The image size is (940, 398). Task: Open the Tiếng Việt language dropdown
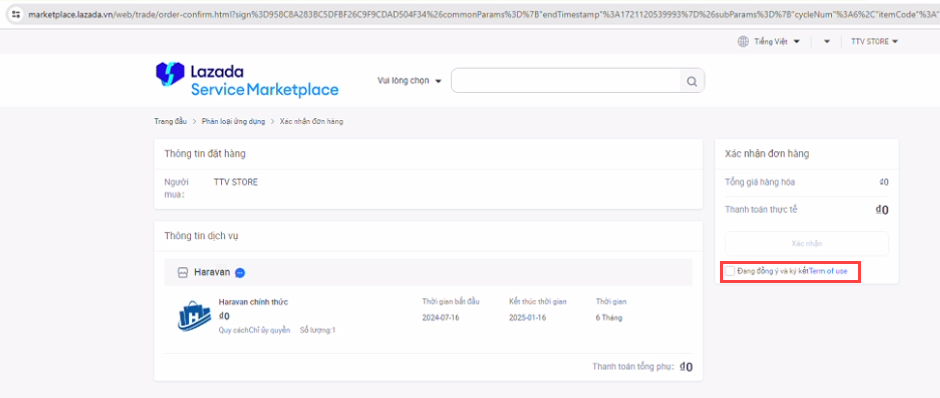(777, 41)
